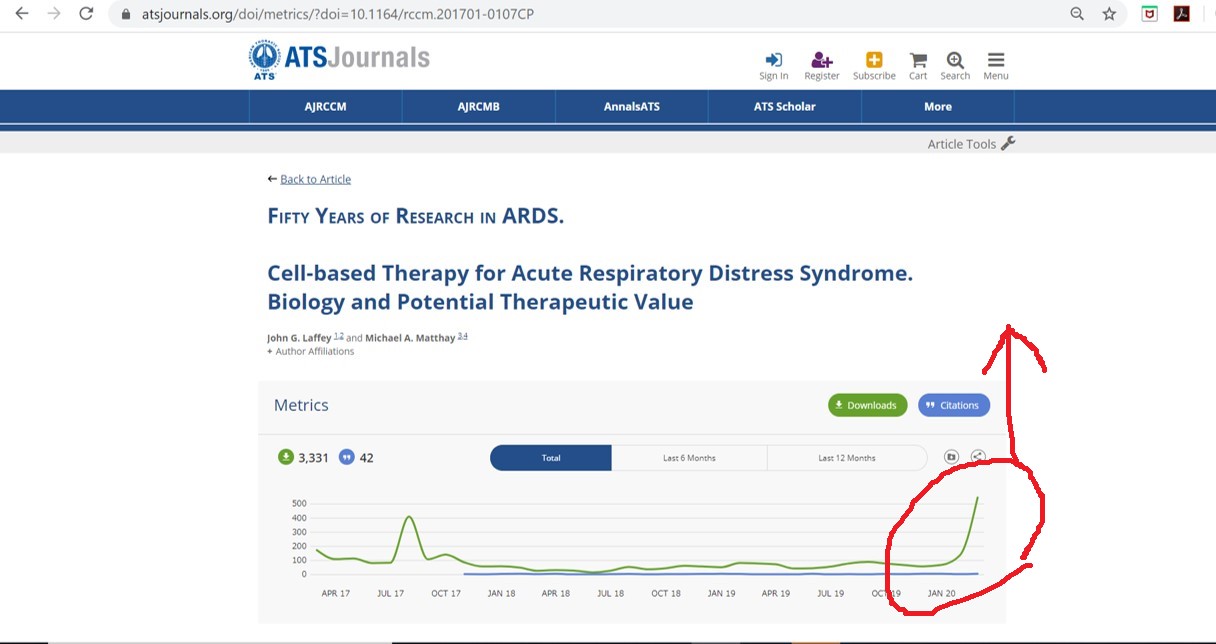Switch to the Last 6 Months tab
The height and width of the screenshot is (644, 1216).
(689, 458)
